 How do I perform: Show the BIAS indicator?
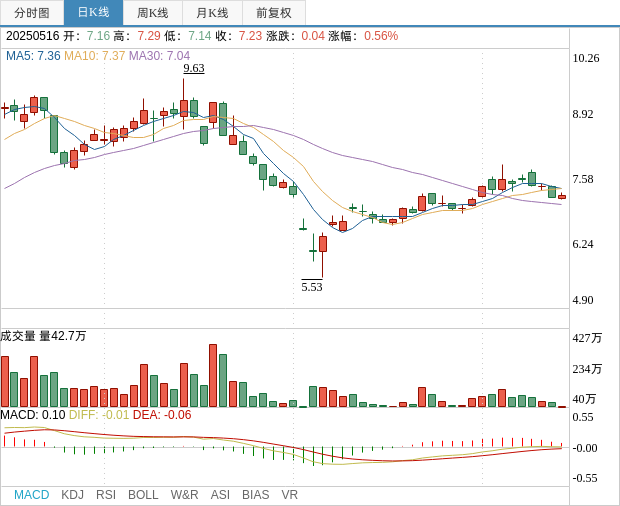tap(255, 495)
